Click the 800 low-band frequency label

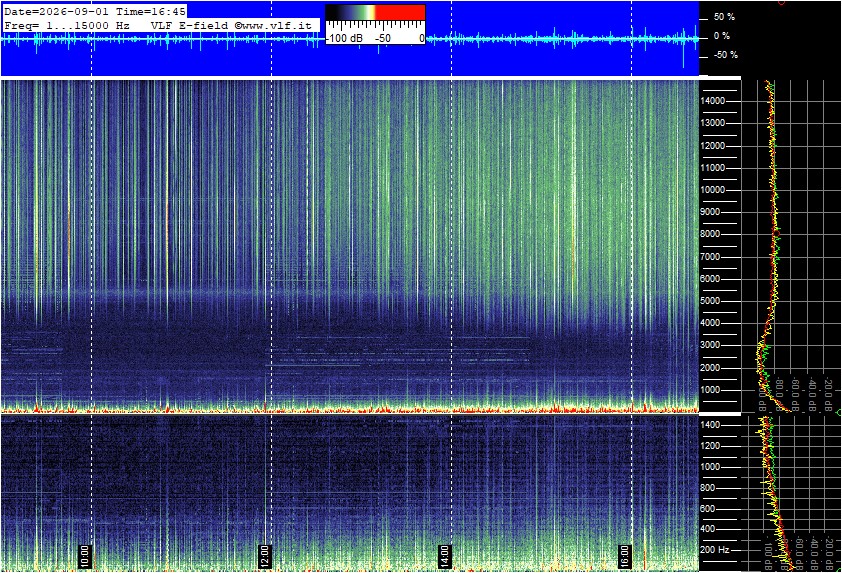tap(708, 488)
